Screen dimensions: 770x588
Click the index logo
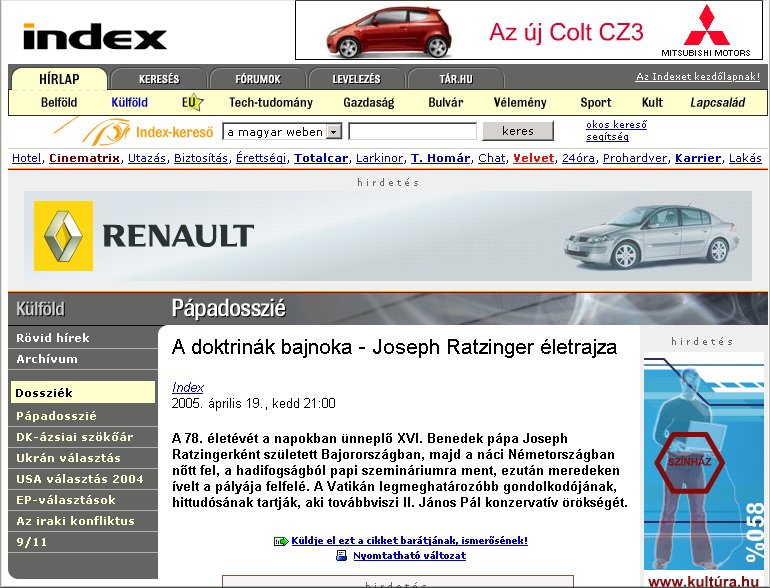coord(95,37)
